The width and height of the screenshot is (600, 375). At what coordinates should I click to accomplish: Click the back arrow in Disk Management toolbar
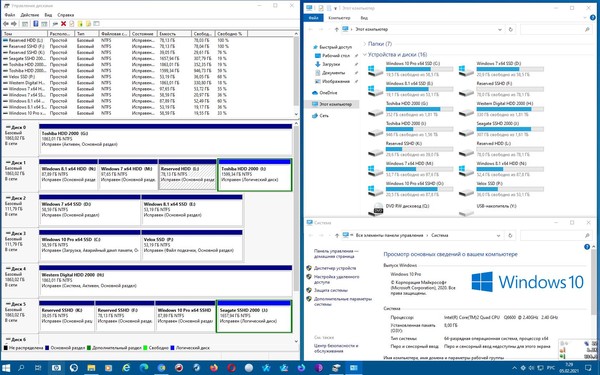(6, 24)
